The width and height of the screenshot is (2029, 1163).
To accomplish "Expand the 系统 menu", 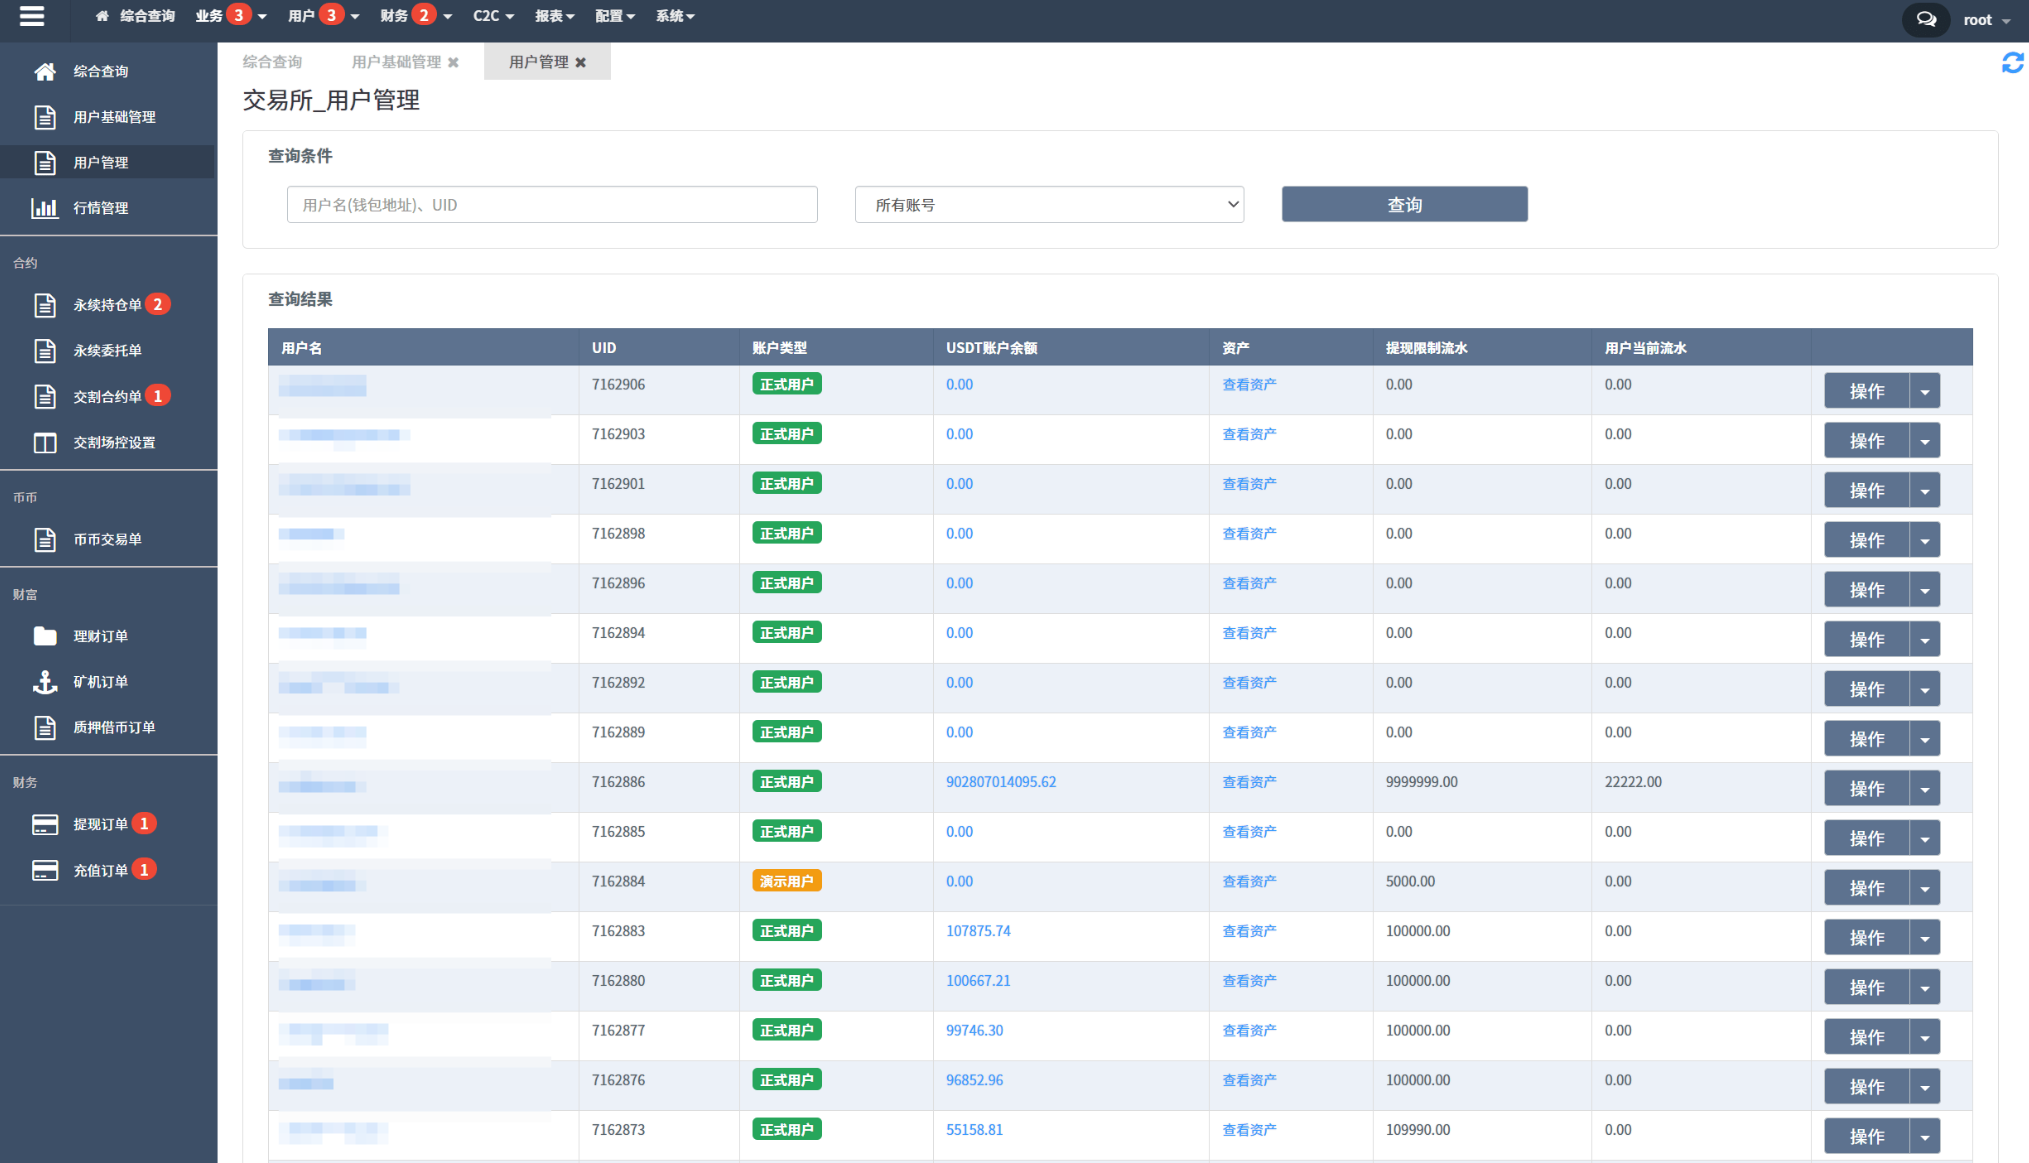I will (x=675, y=16).
